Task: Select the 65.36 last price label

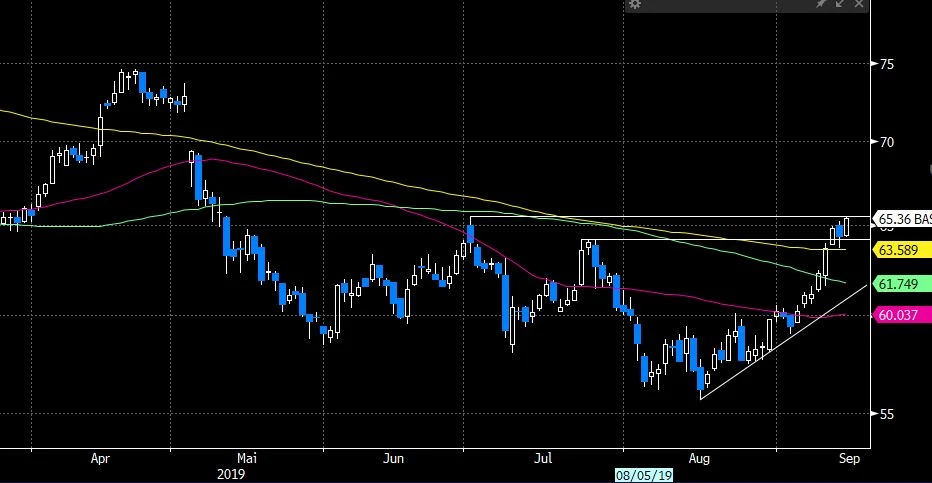Action: [902, 218]
